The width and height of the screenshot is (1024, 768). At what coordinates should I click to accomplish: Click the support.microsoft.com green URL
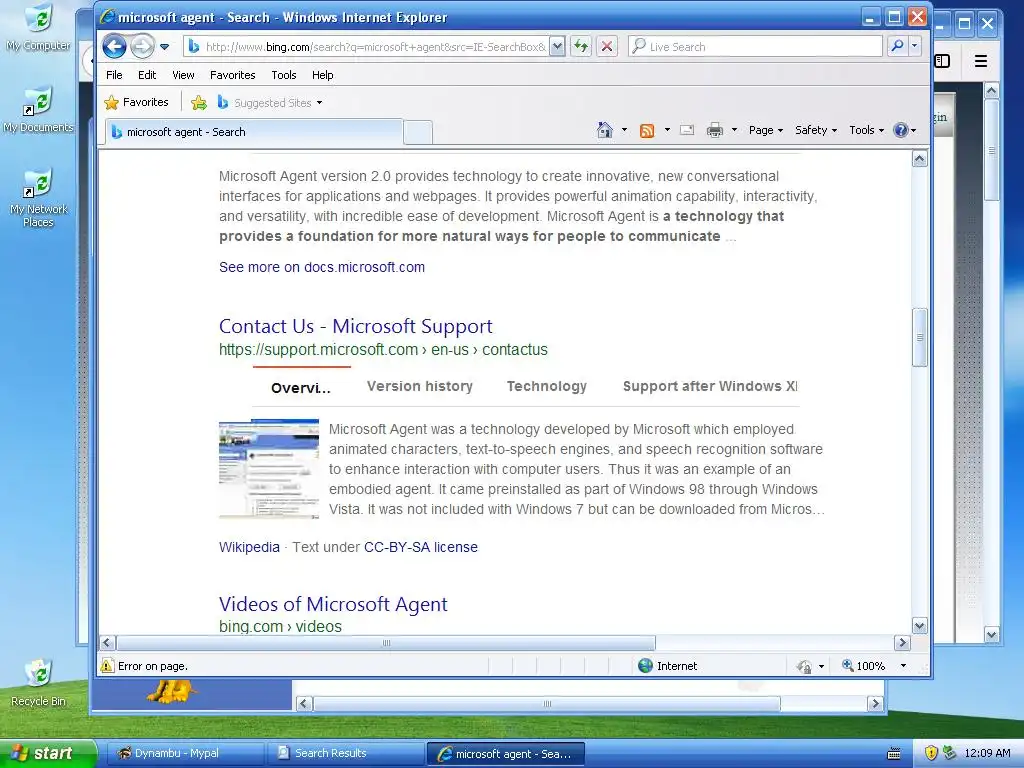(383, 349)
